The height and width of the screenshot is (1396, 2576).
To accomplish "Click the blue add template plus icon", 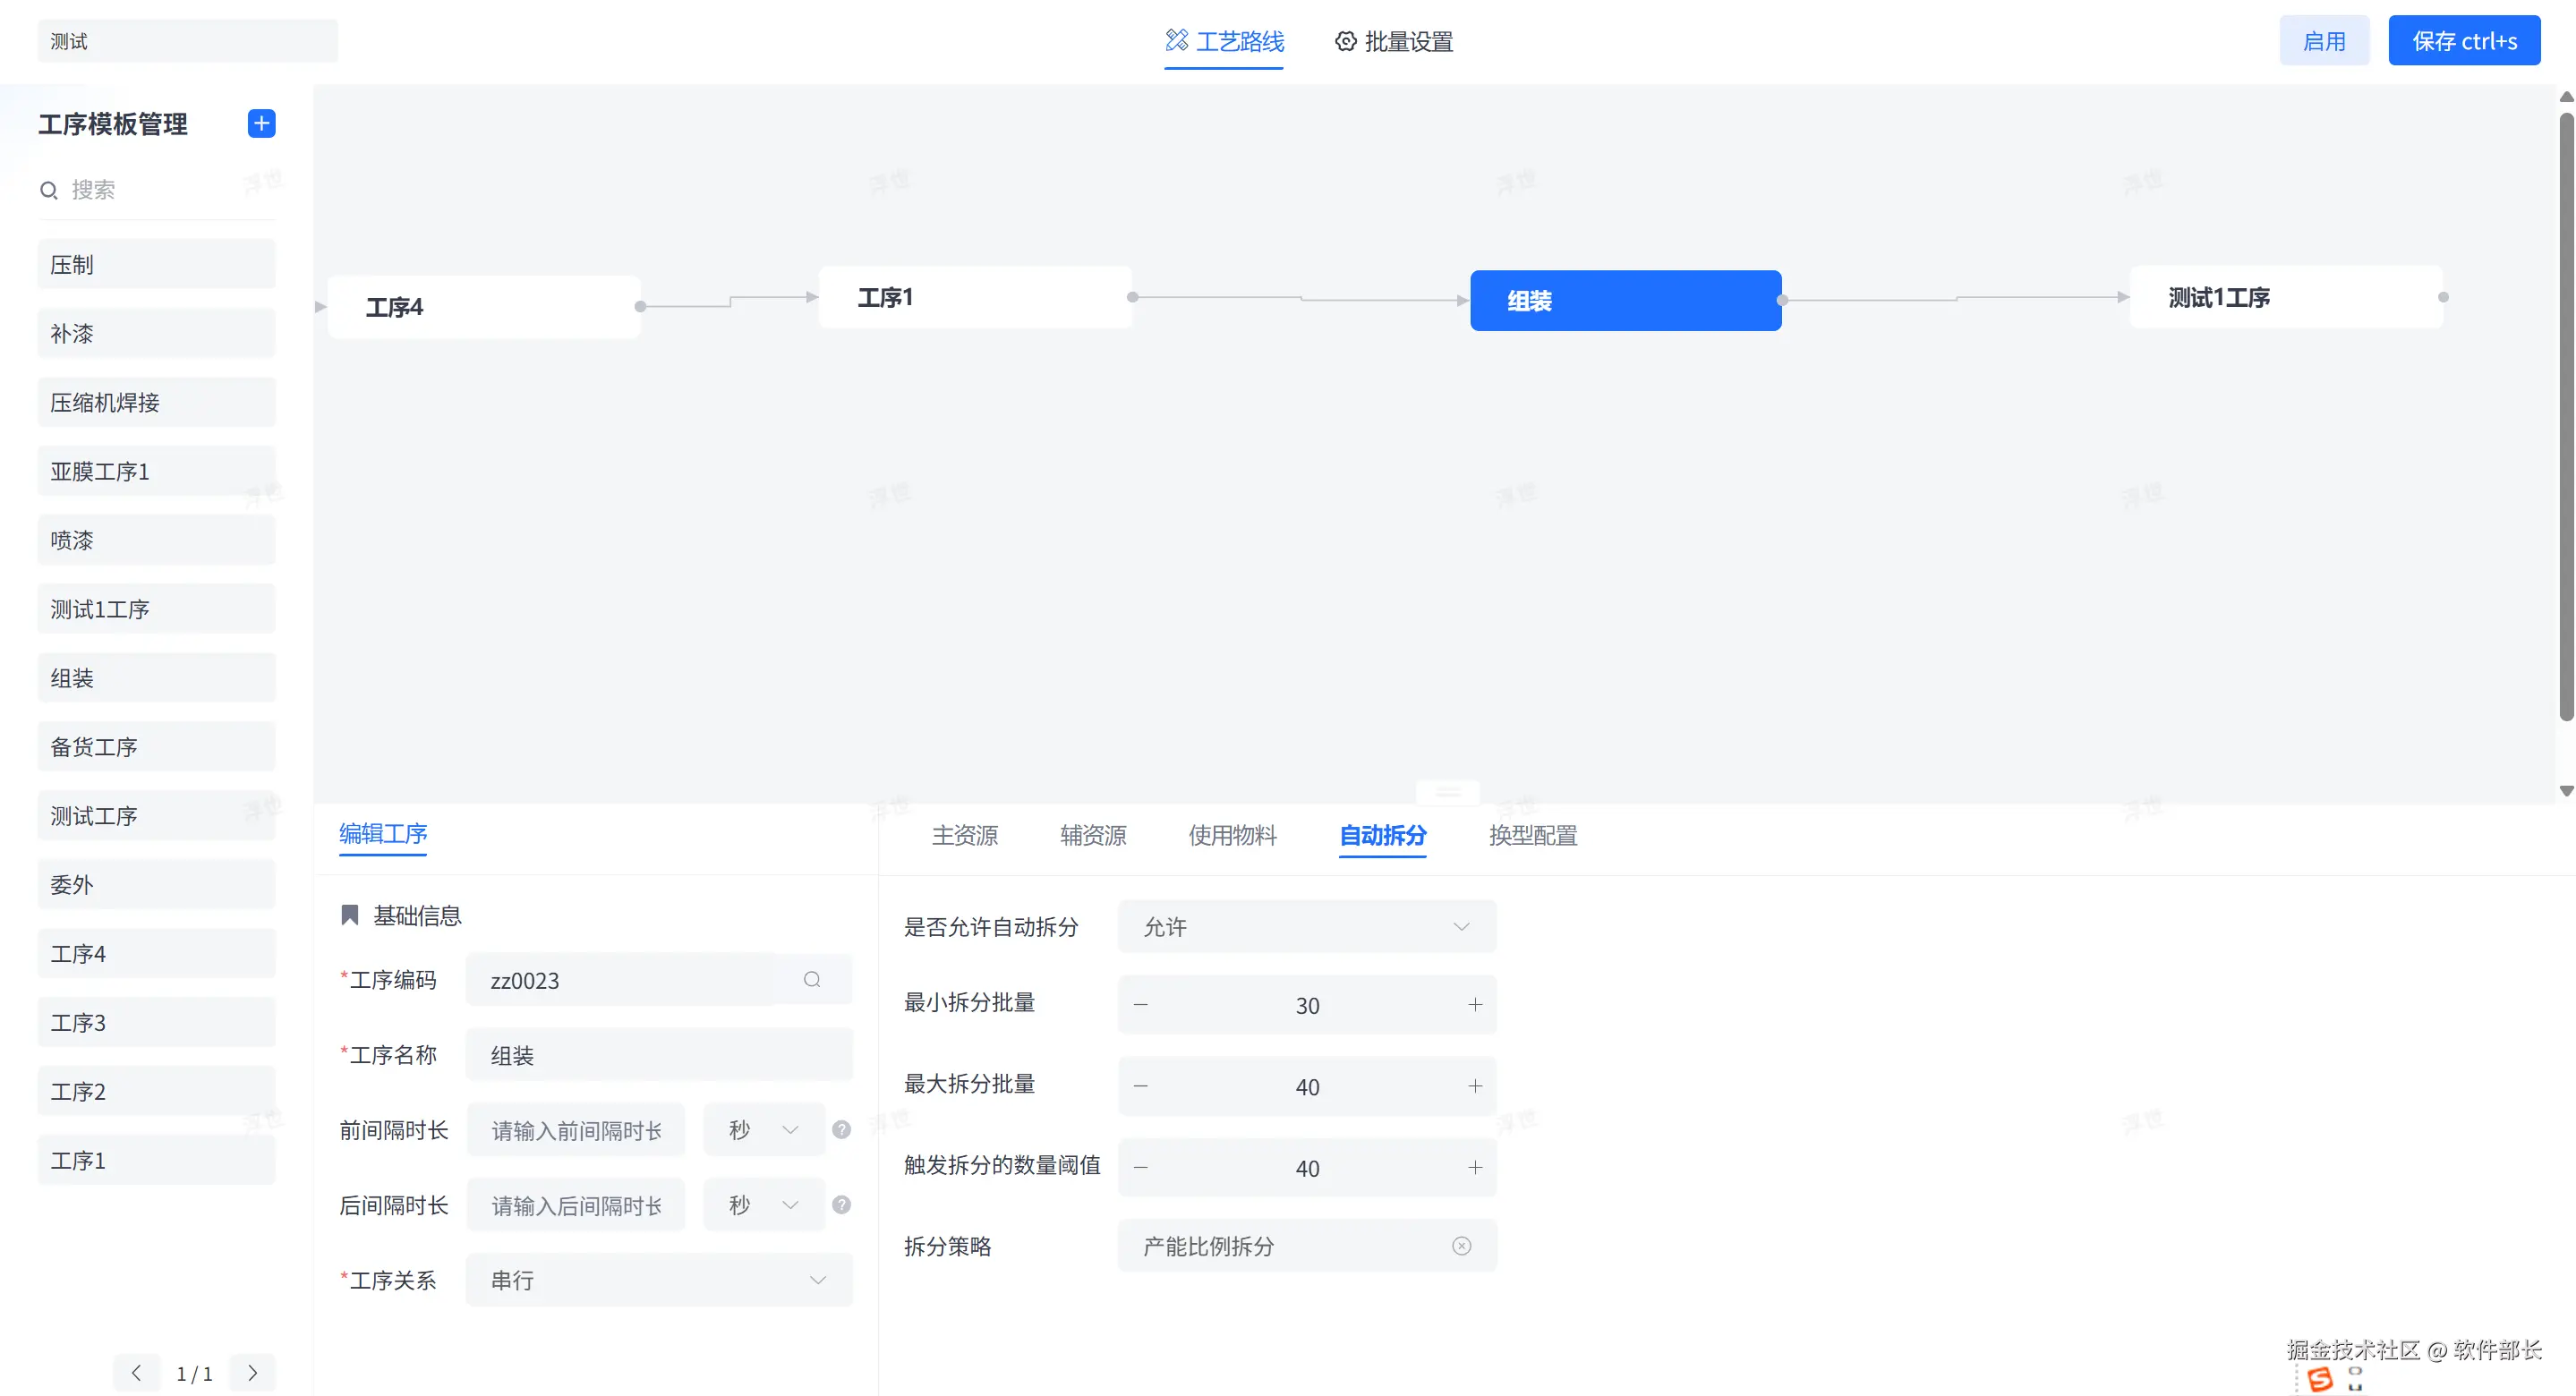I will pos(261,123).
